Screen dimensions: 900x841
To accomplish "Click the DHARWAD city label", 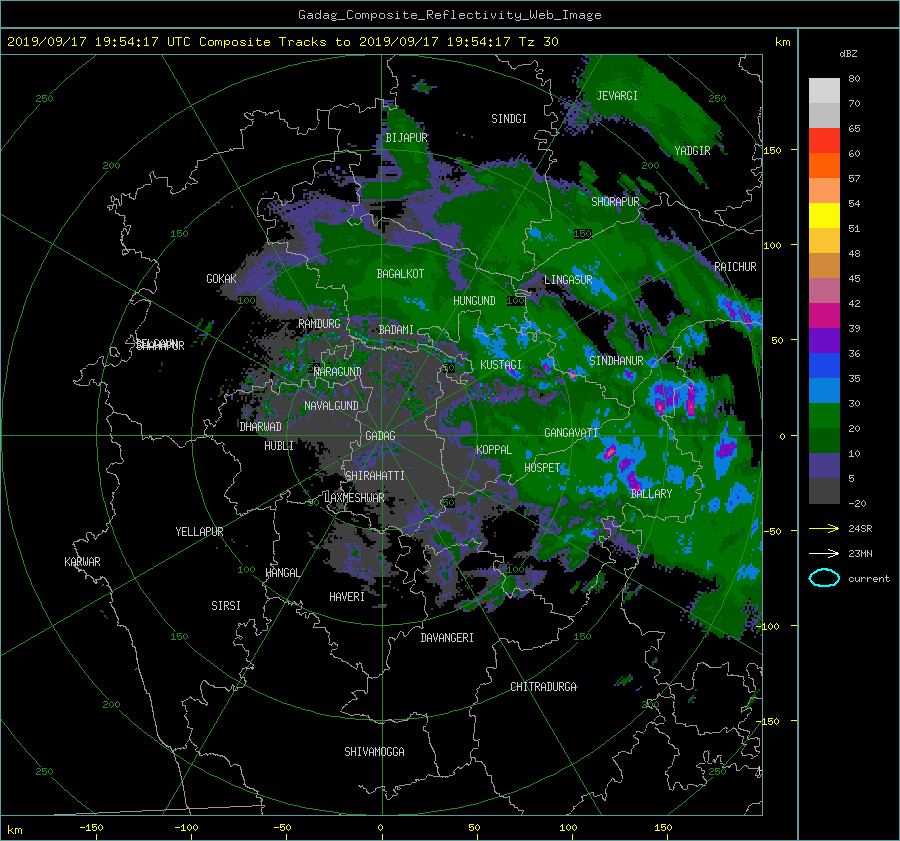I will tap(261, 427).
